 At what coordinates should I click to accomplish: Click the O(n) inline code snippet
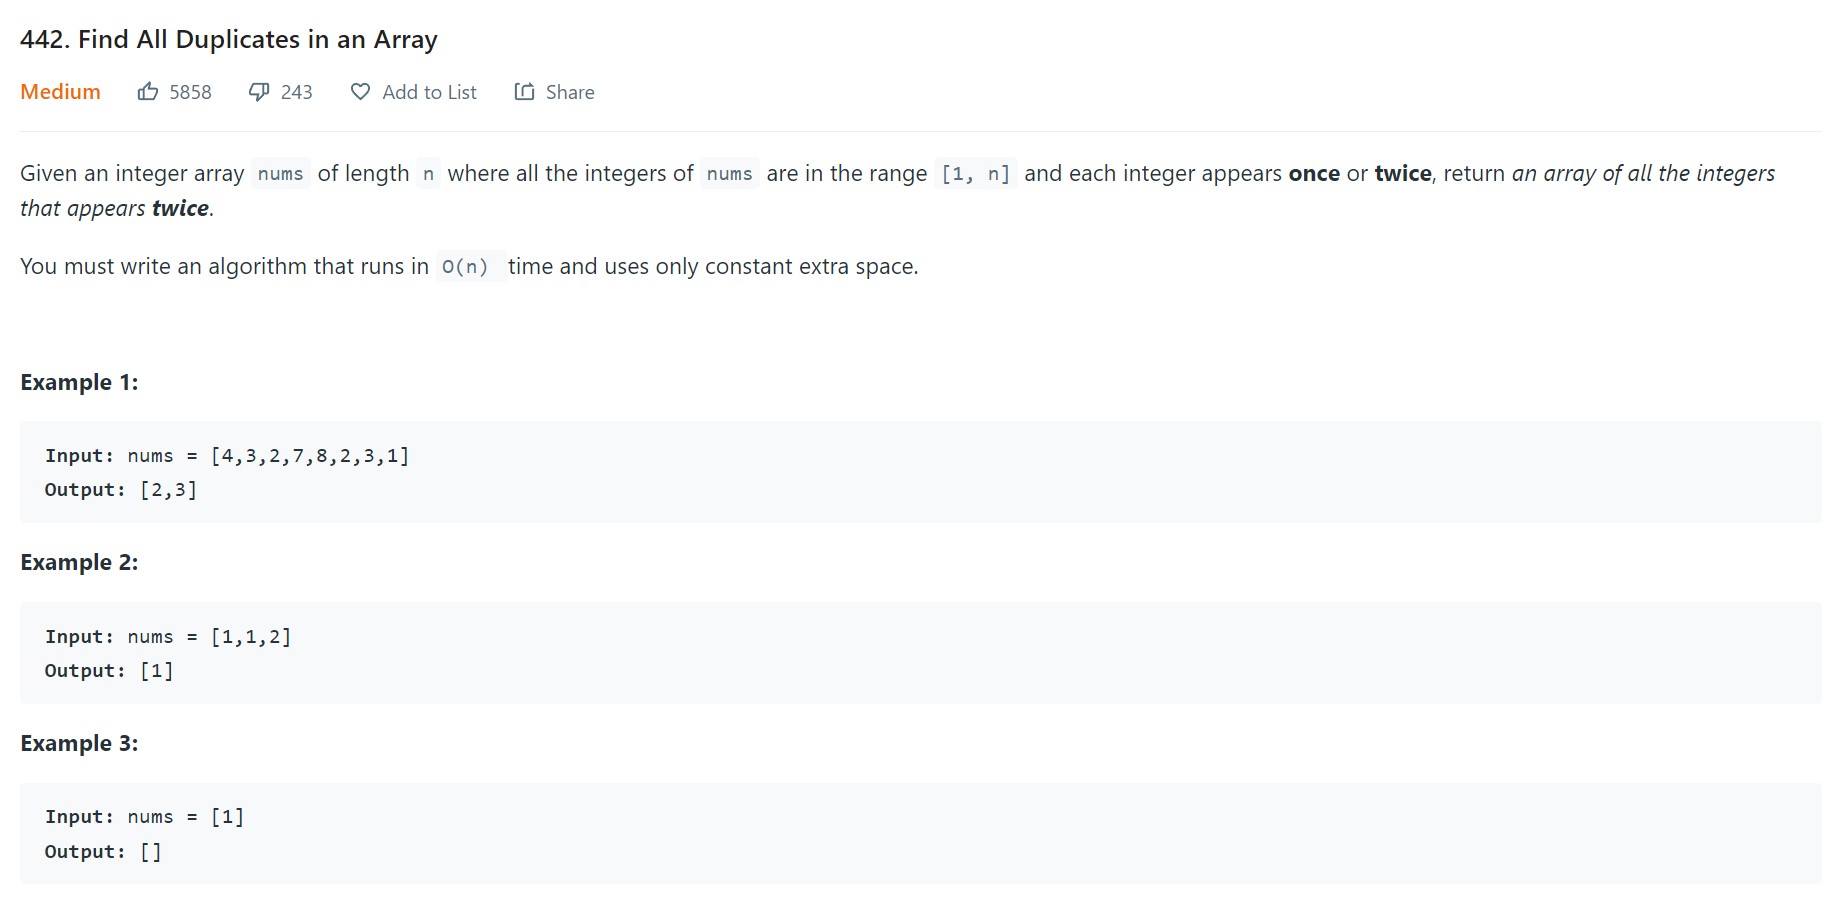465,267
